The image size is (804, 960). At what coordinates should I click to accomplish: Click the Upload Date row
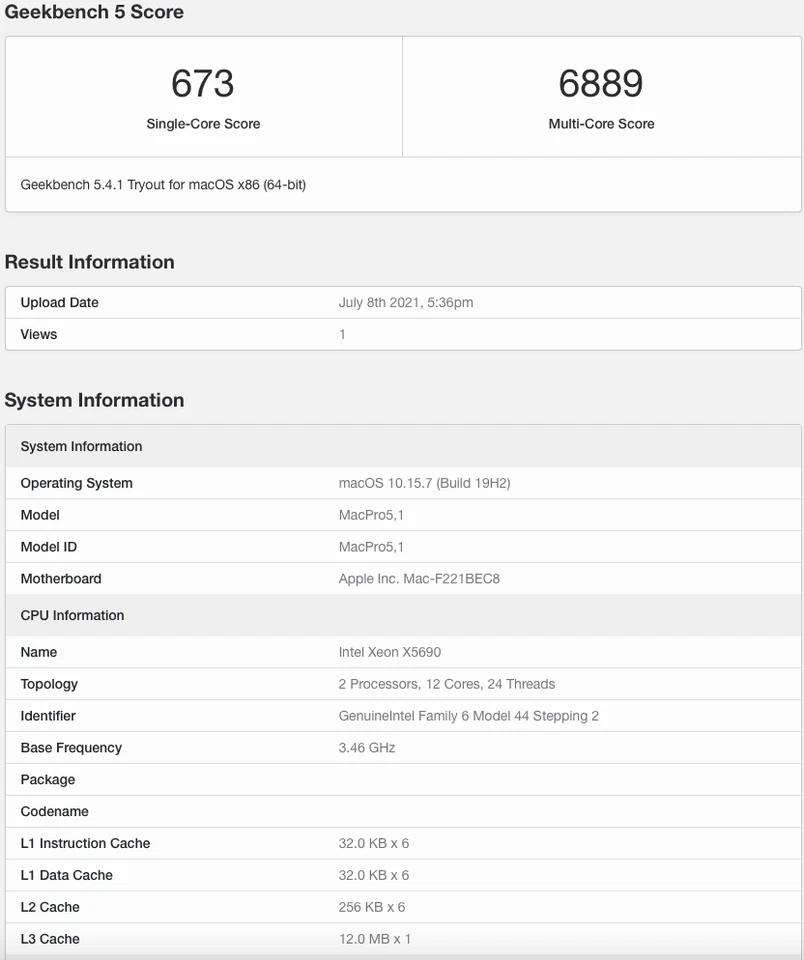pyautogui.click(x=58, y=303)
